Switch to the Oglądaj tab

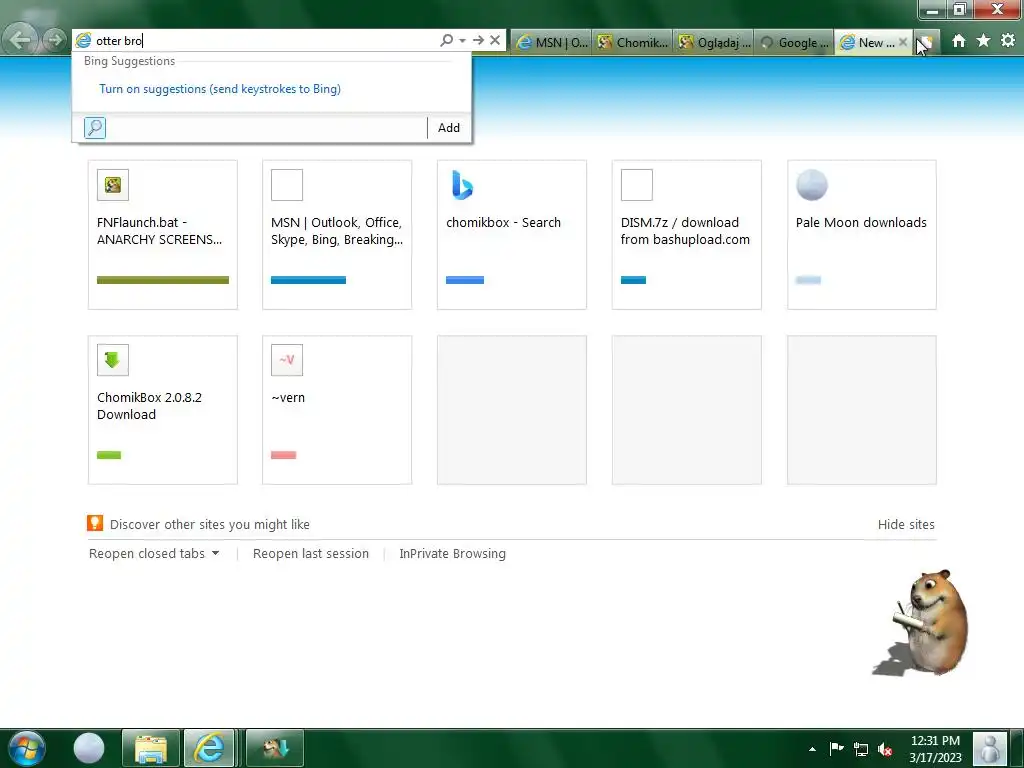point(714,42)
